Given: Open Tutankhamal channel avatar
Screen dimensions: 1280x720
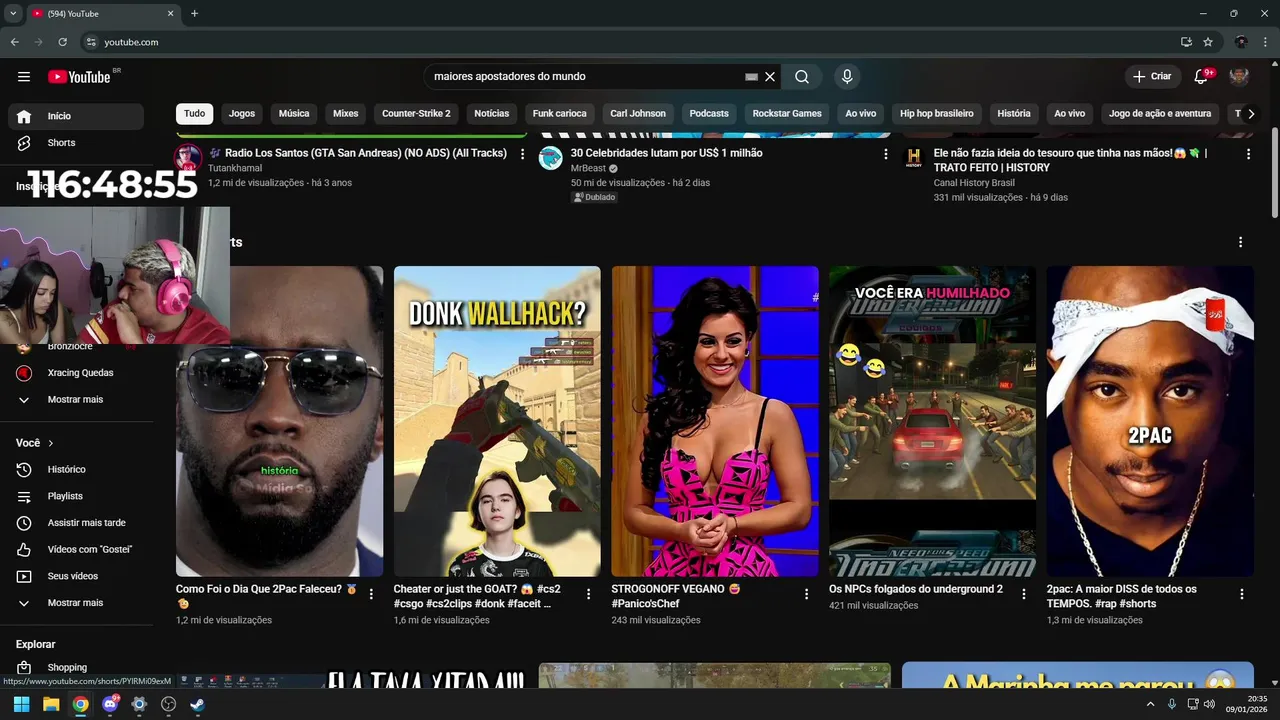Looking at the screenshot, I should point(188,158).
